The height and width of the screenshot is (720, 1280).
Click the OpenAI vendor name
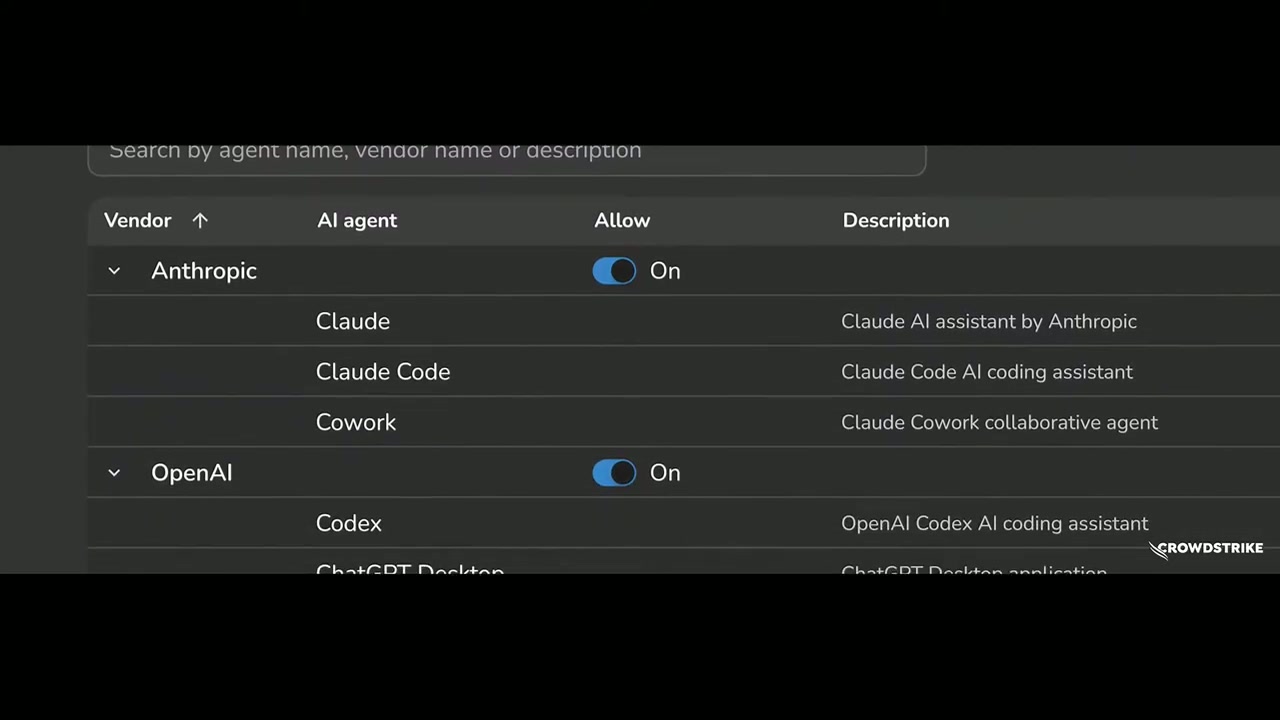click(192, 473)
